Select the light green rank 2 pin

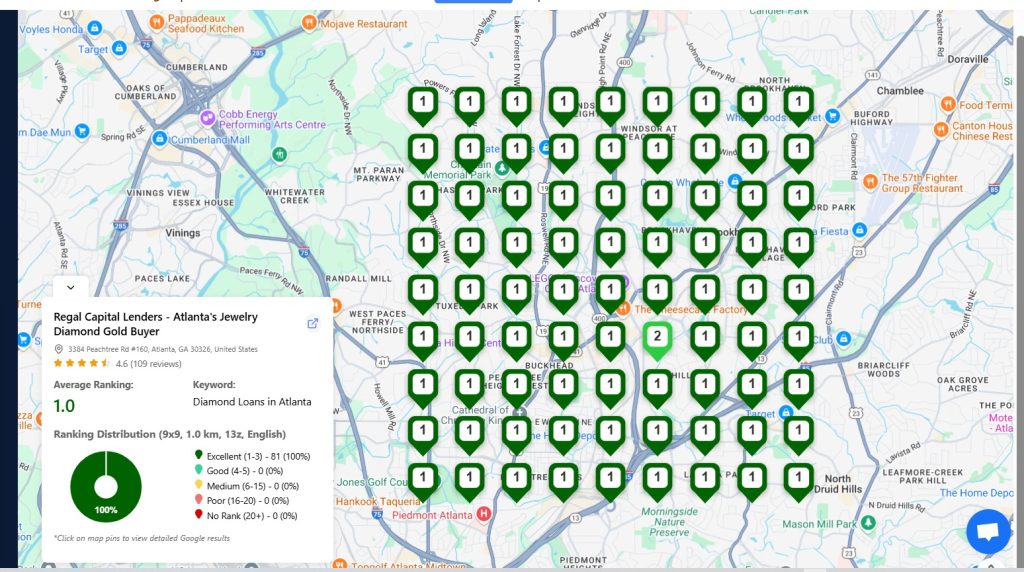tap(657, 341)
